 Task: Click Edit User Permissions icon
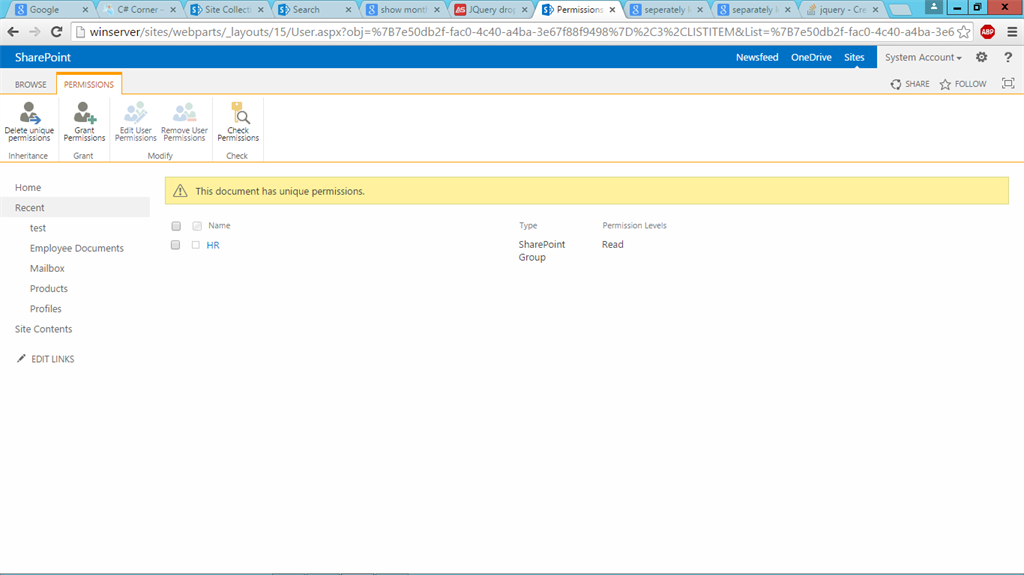coord(135,113)
